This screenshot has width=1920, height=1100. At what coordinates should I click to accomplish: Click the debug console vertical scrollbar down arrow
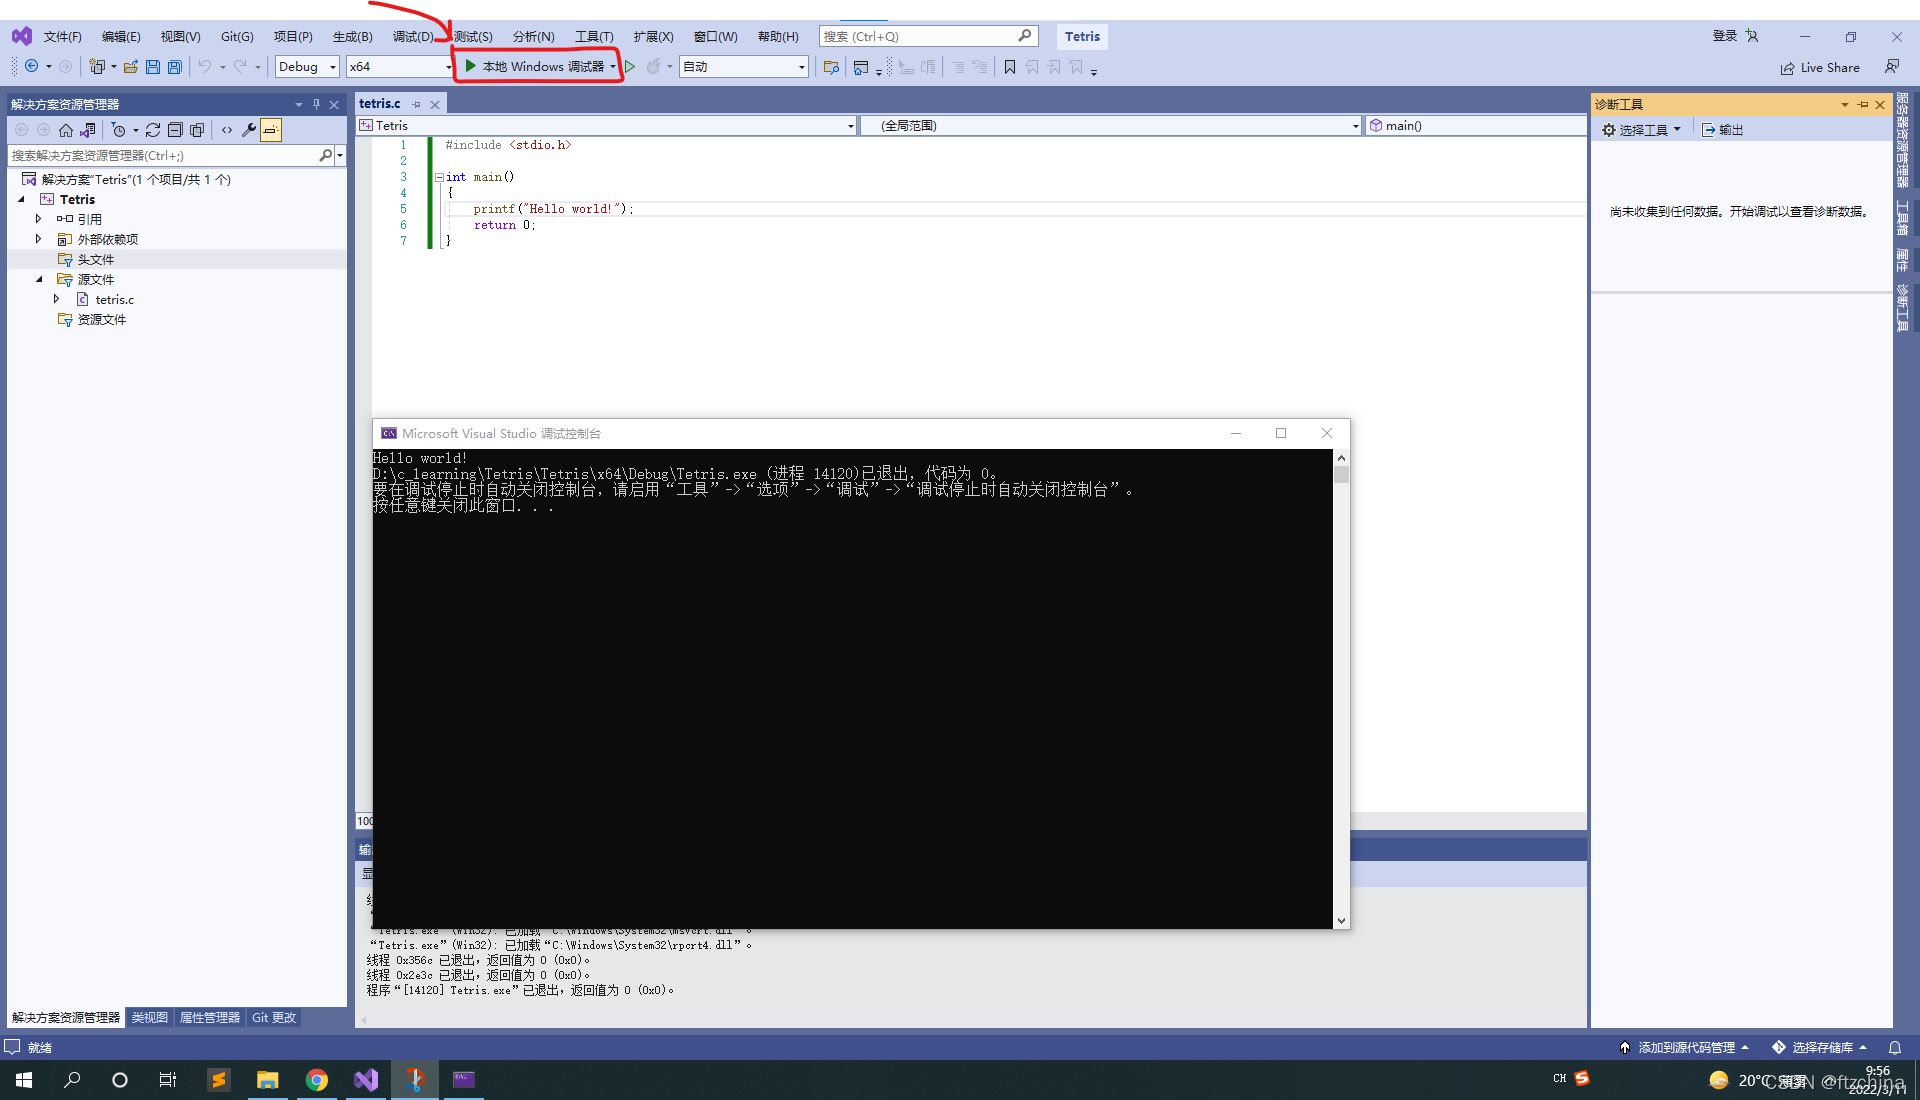click(x=1341, y=921)
